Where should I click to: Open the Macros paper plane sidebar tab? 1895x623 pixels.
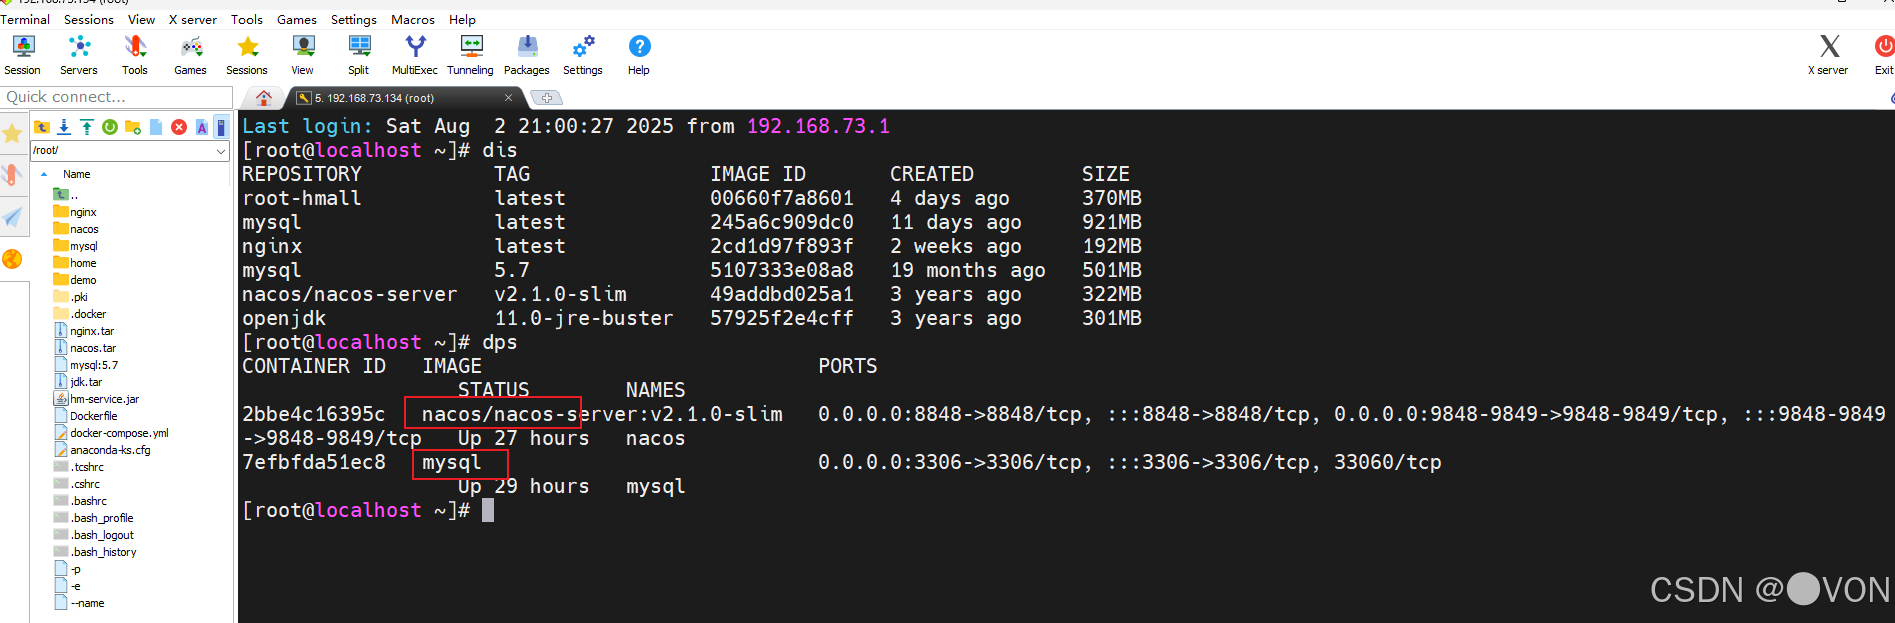[x=13, y=217]
